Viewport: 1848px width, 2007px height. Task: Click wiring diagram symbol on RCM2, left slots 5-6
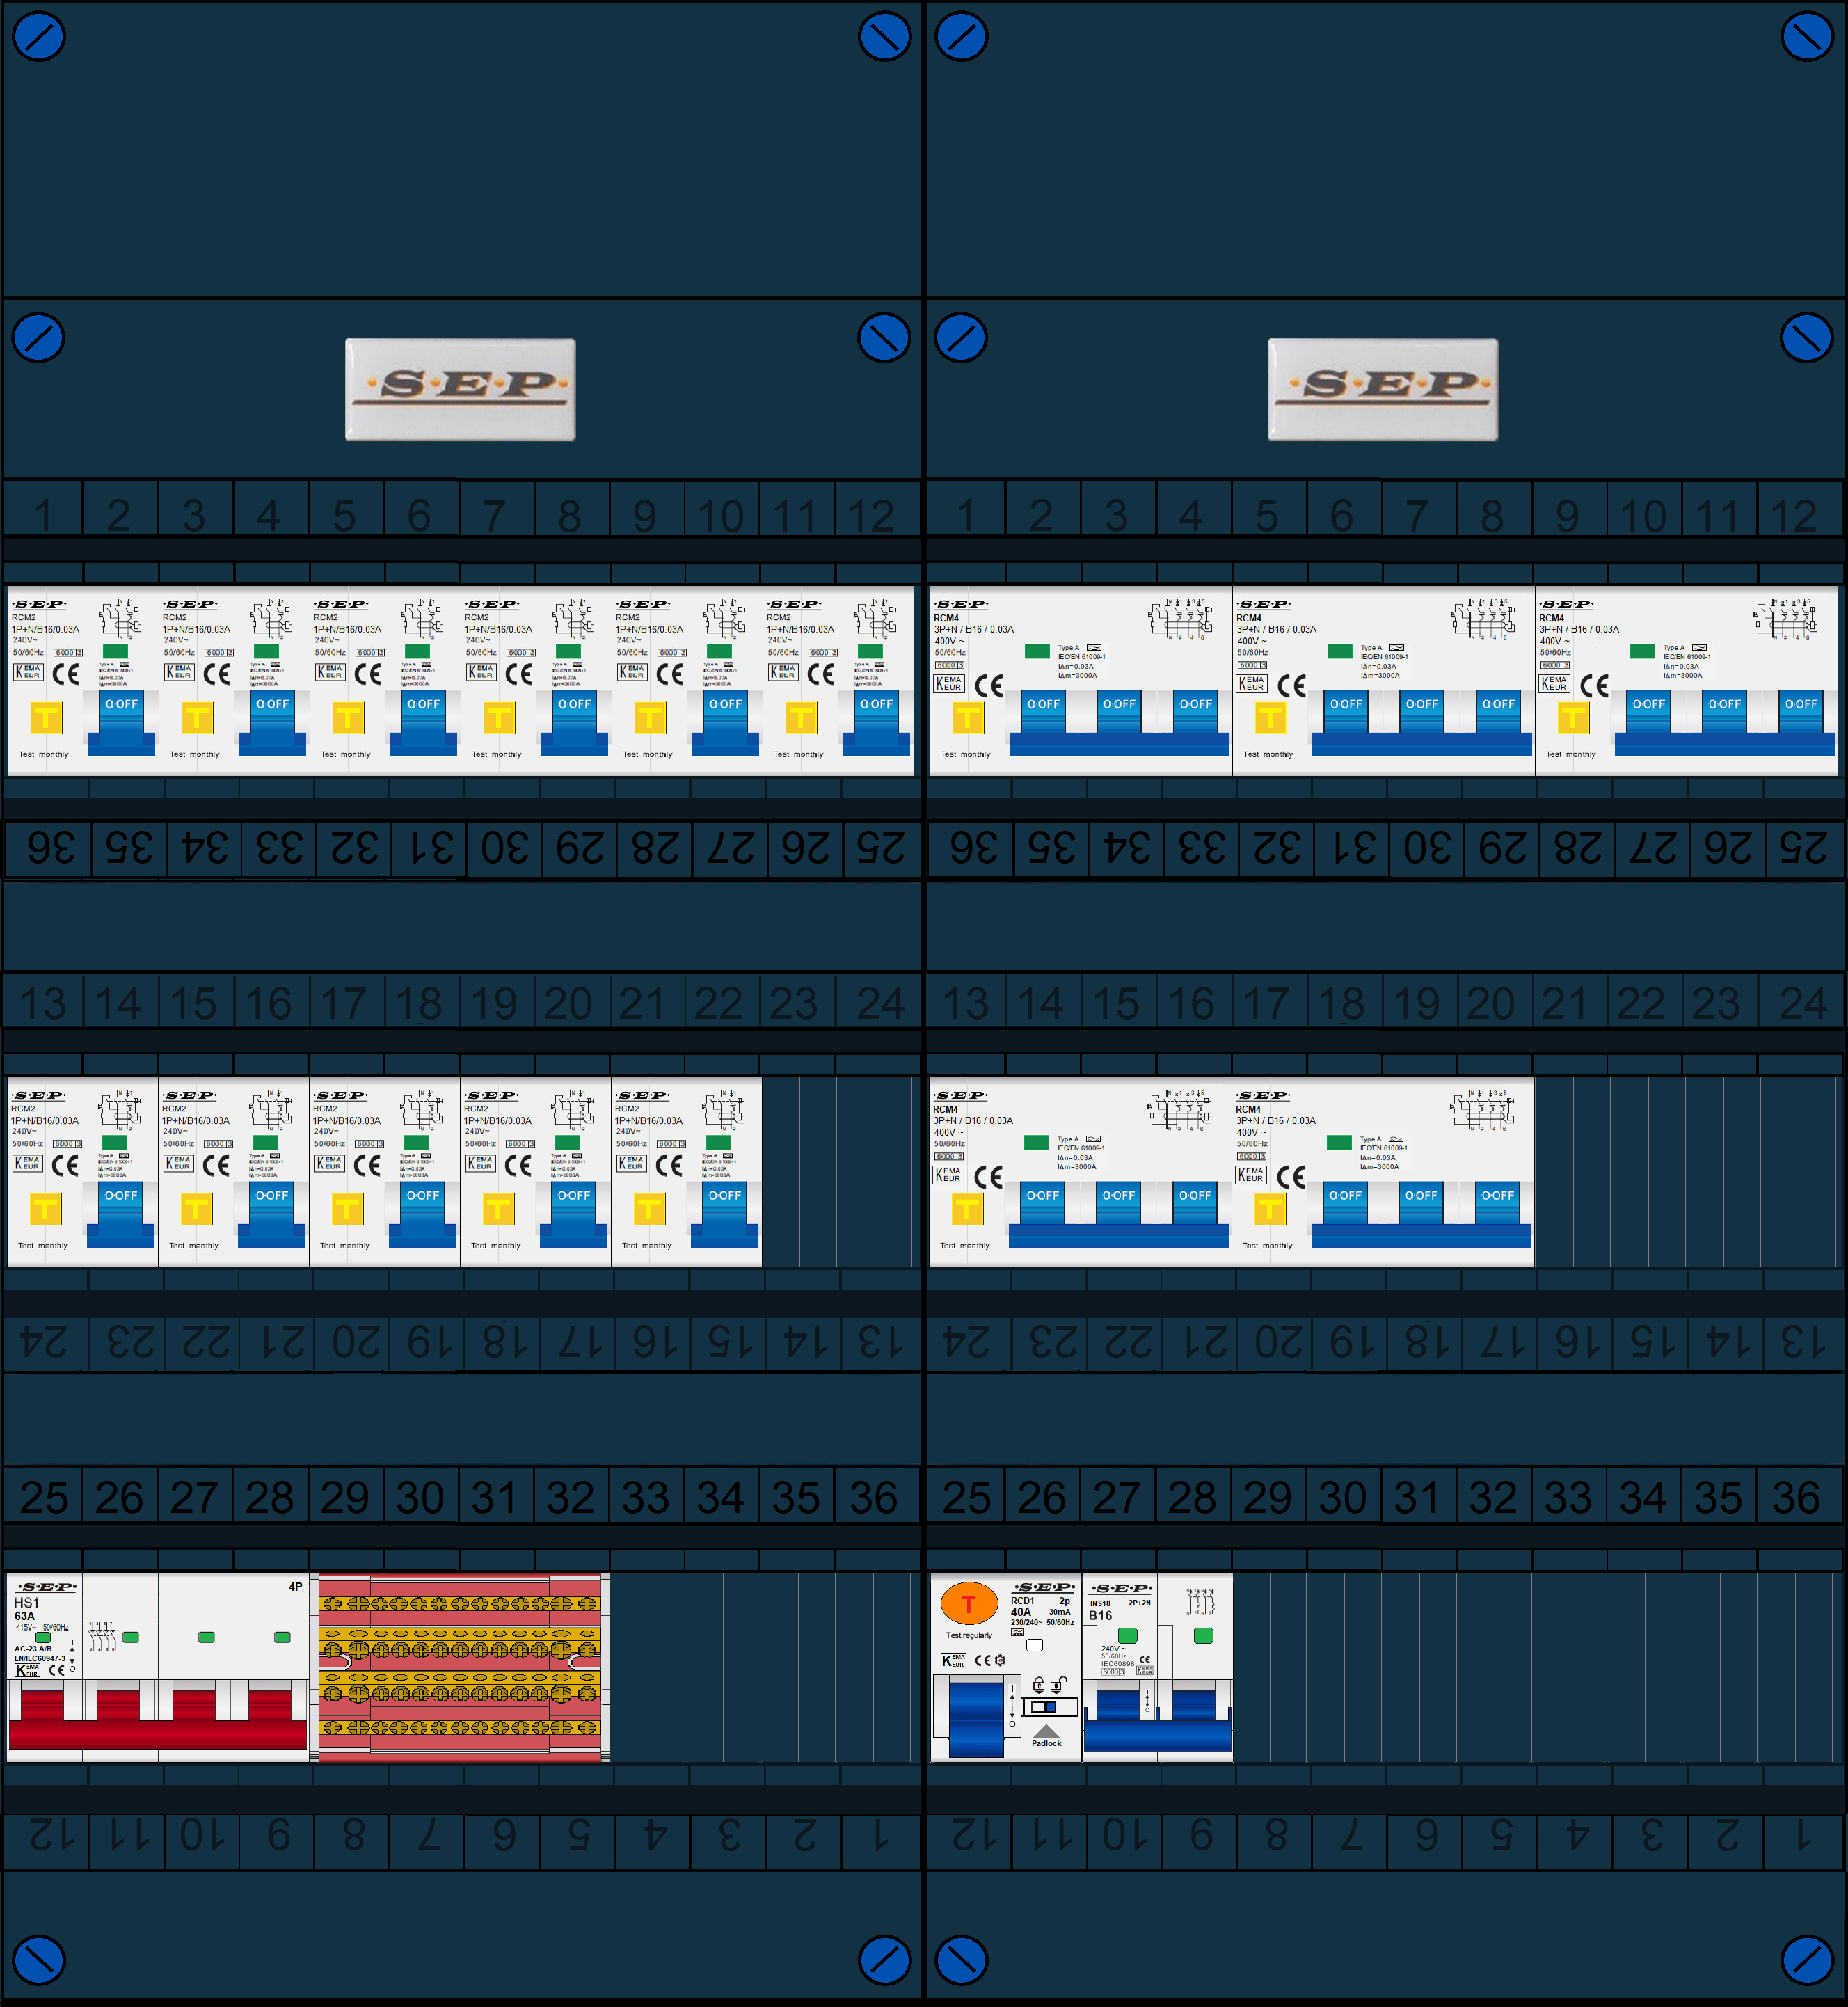tap(422, 619)
